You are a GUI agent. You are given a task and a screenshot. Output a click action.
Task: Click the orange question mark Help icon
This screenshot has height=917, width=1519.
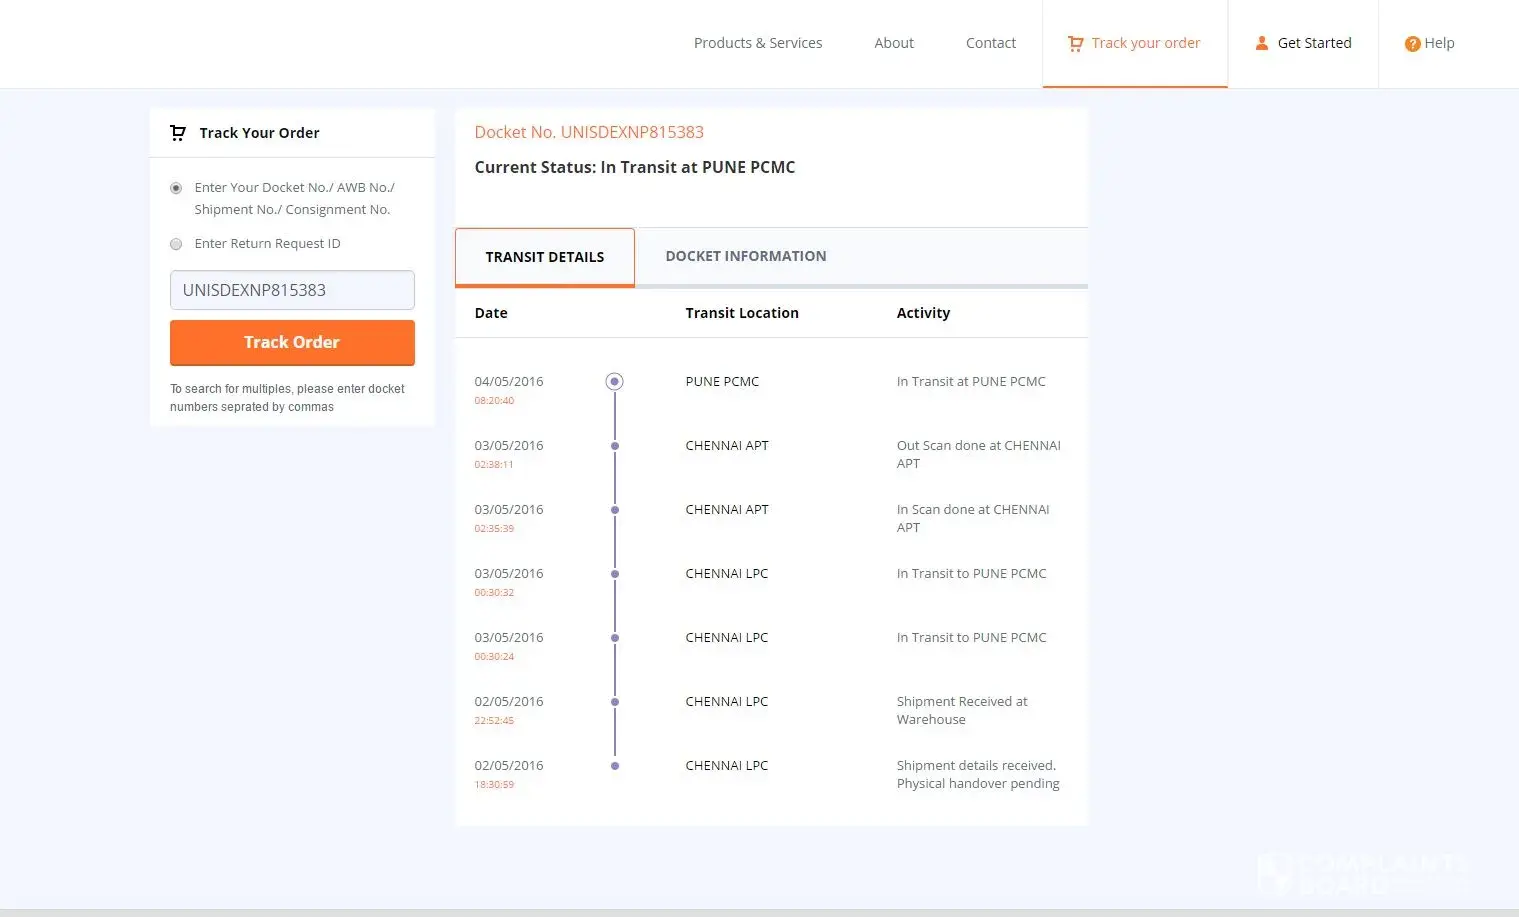pyautogui.click(x=1412, y=44)
